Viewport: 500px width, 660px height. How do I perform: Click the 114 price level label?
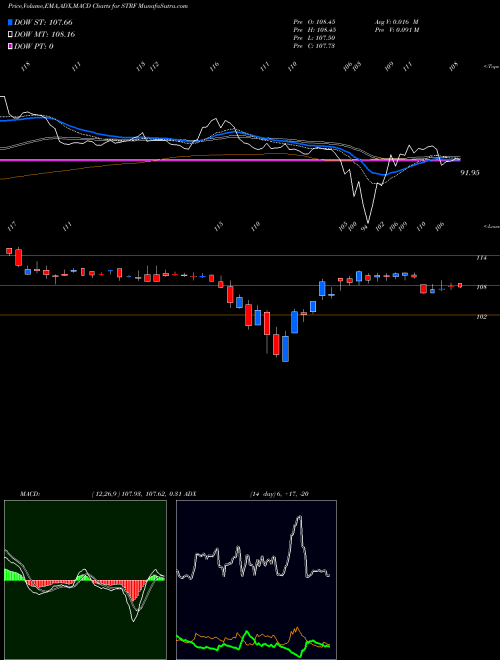(481, 258)
